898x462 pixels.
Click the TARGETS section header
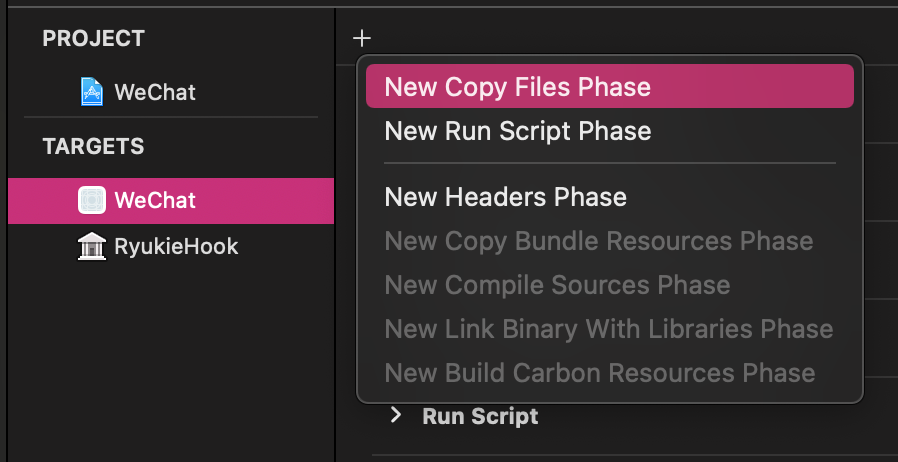pyautogui.click(x=93, y=147)
